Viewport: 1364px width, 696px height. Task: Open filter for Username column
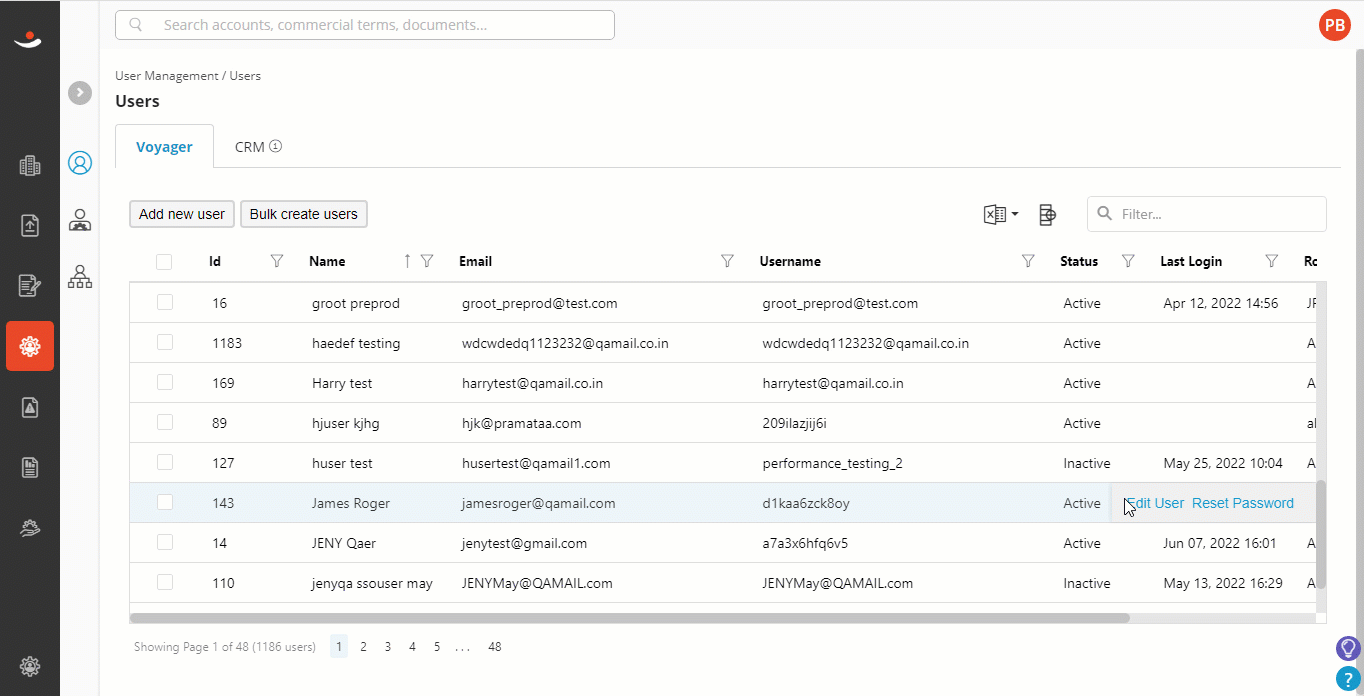pyautogui.click(x=1028, y=261)
